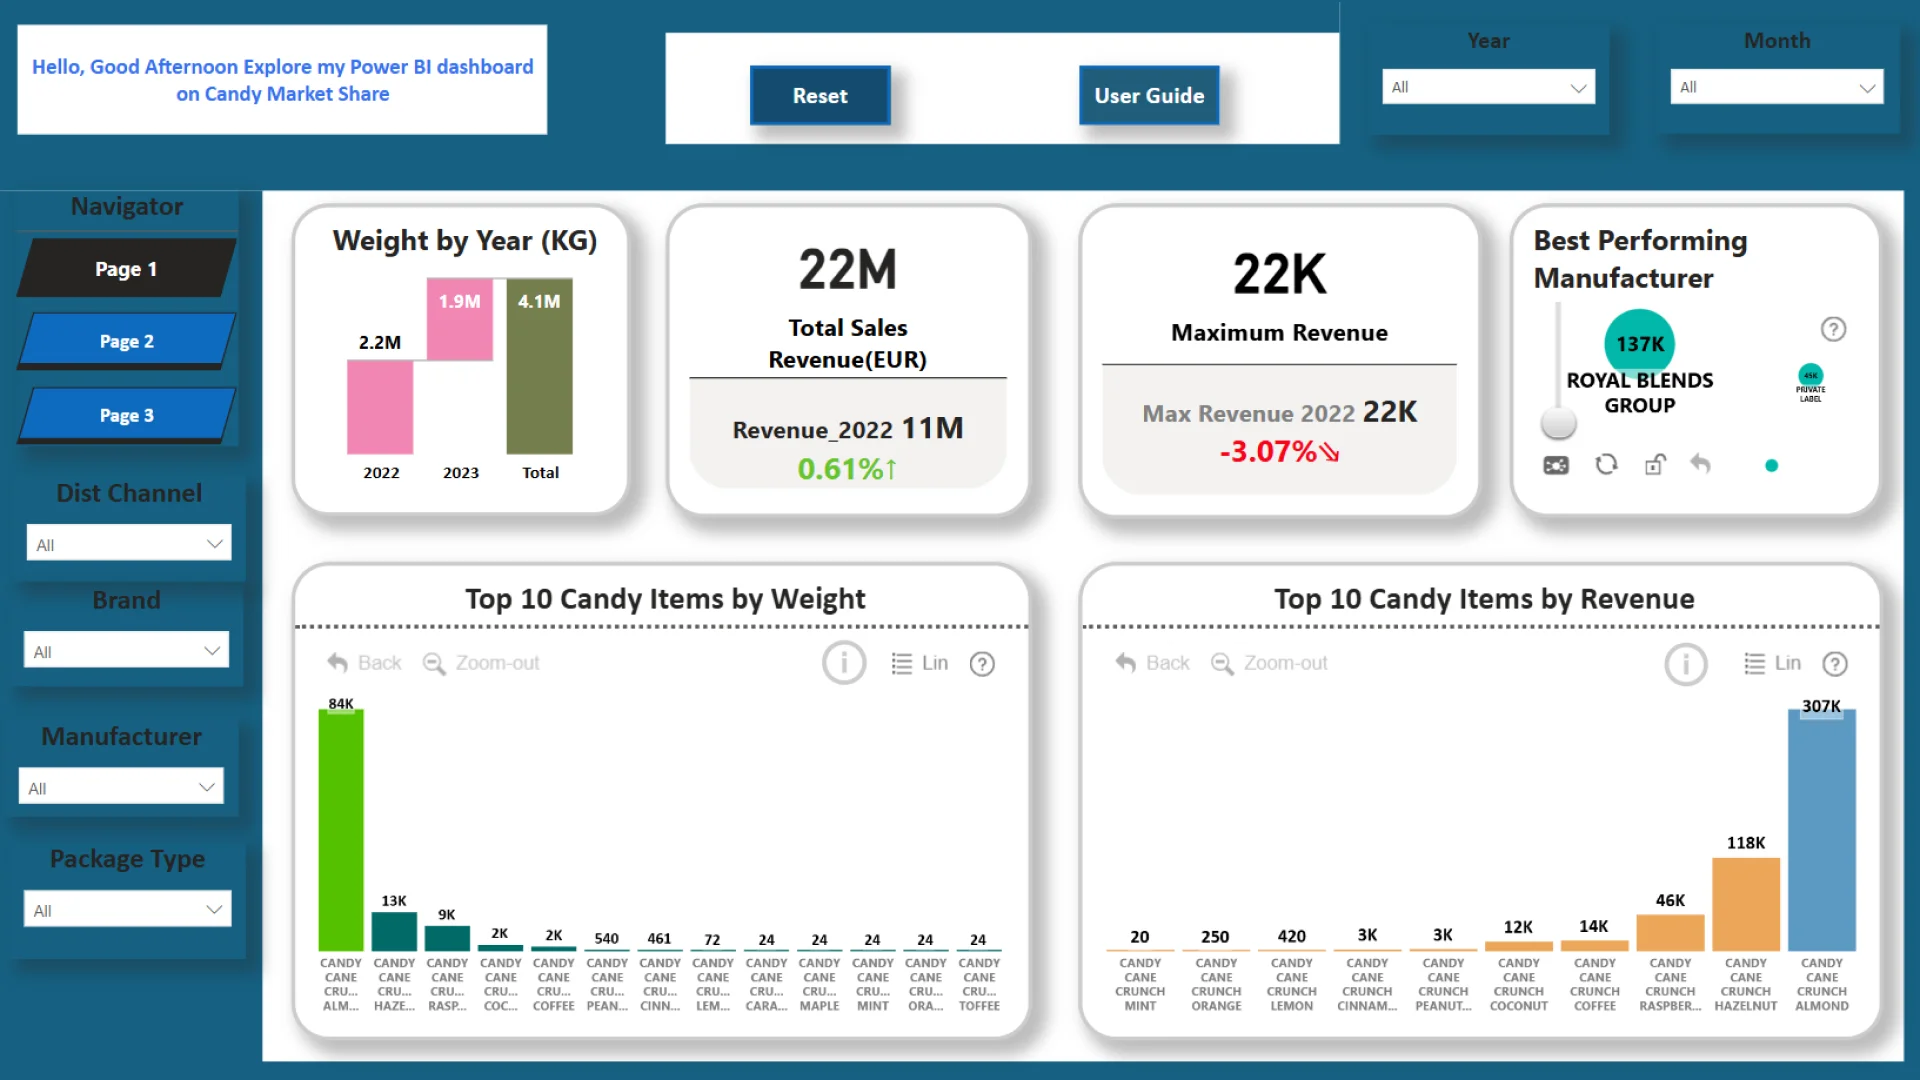Click the Candy Cane Crunch Mint revenue label
This screenshot has width=1920, height=1080.
pyautogui.click(x=1140, y=984)
